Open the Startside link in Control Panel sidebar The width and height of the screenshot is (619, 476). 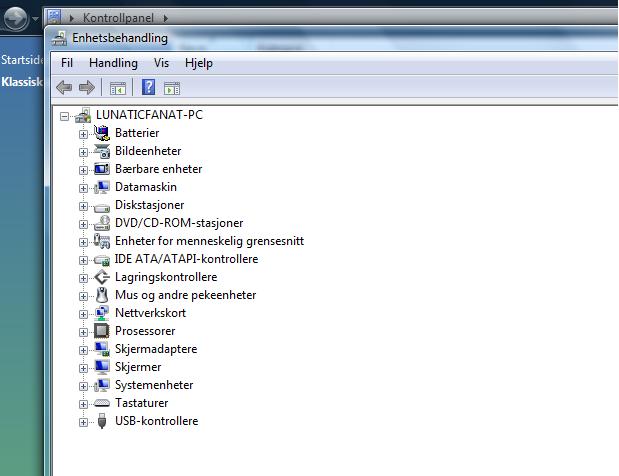tap(22, 60)
